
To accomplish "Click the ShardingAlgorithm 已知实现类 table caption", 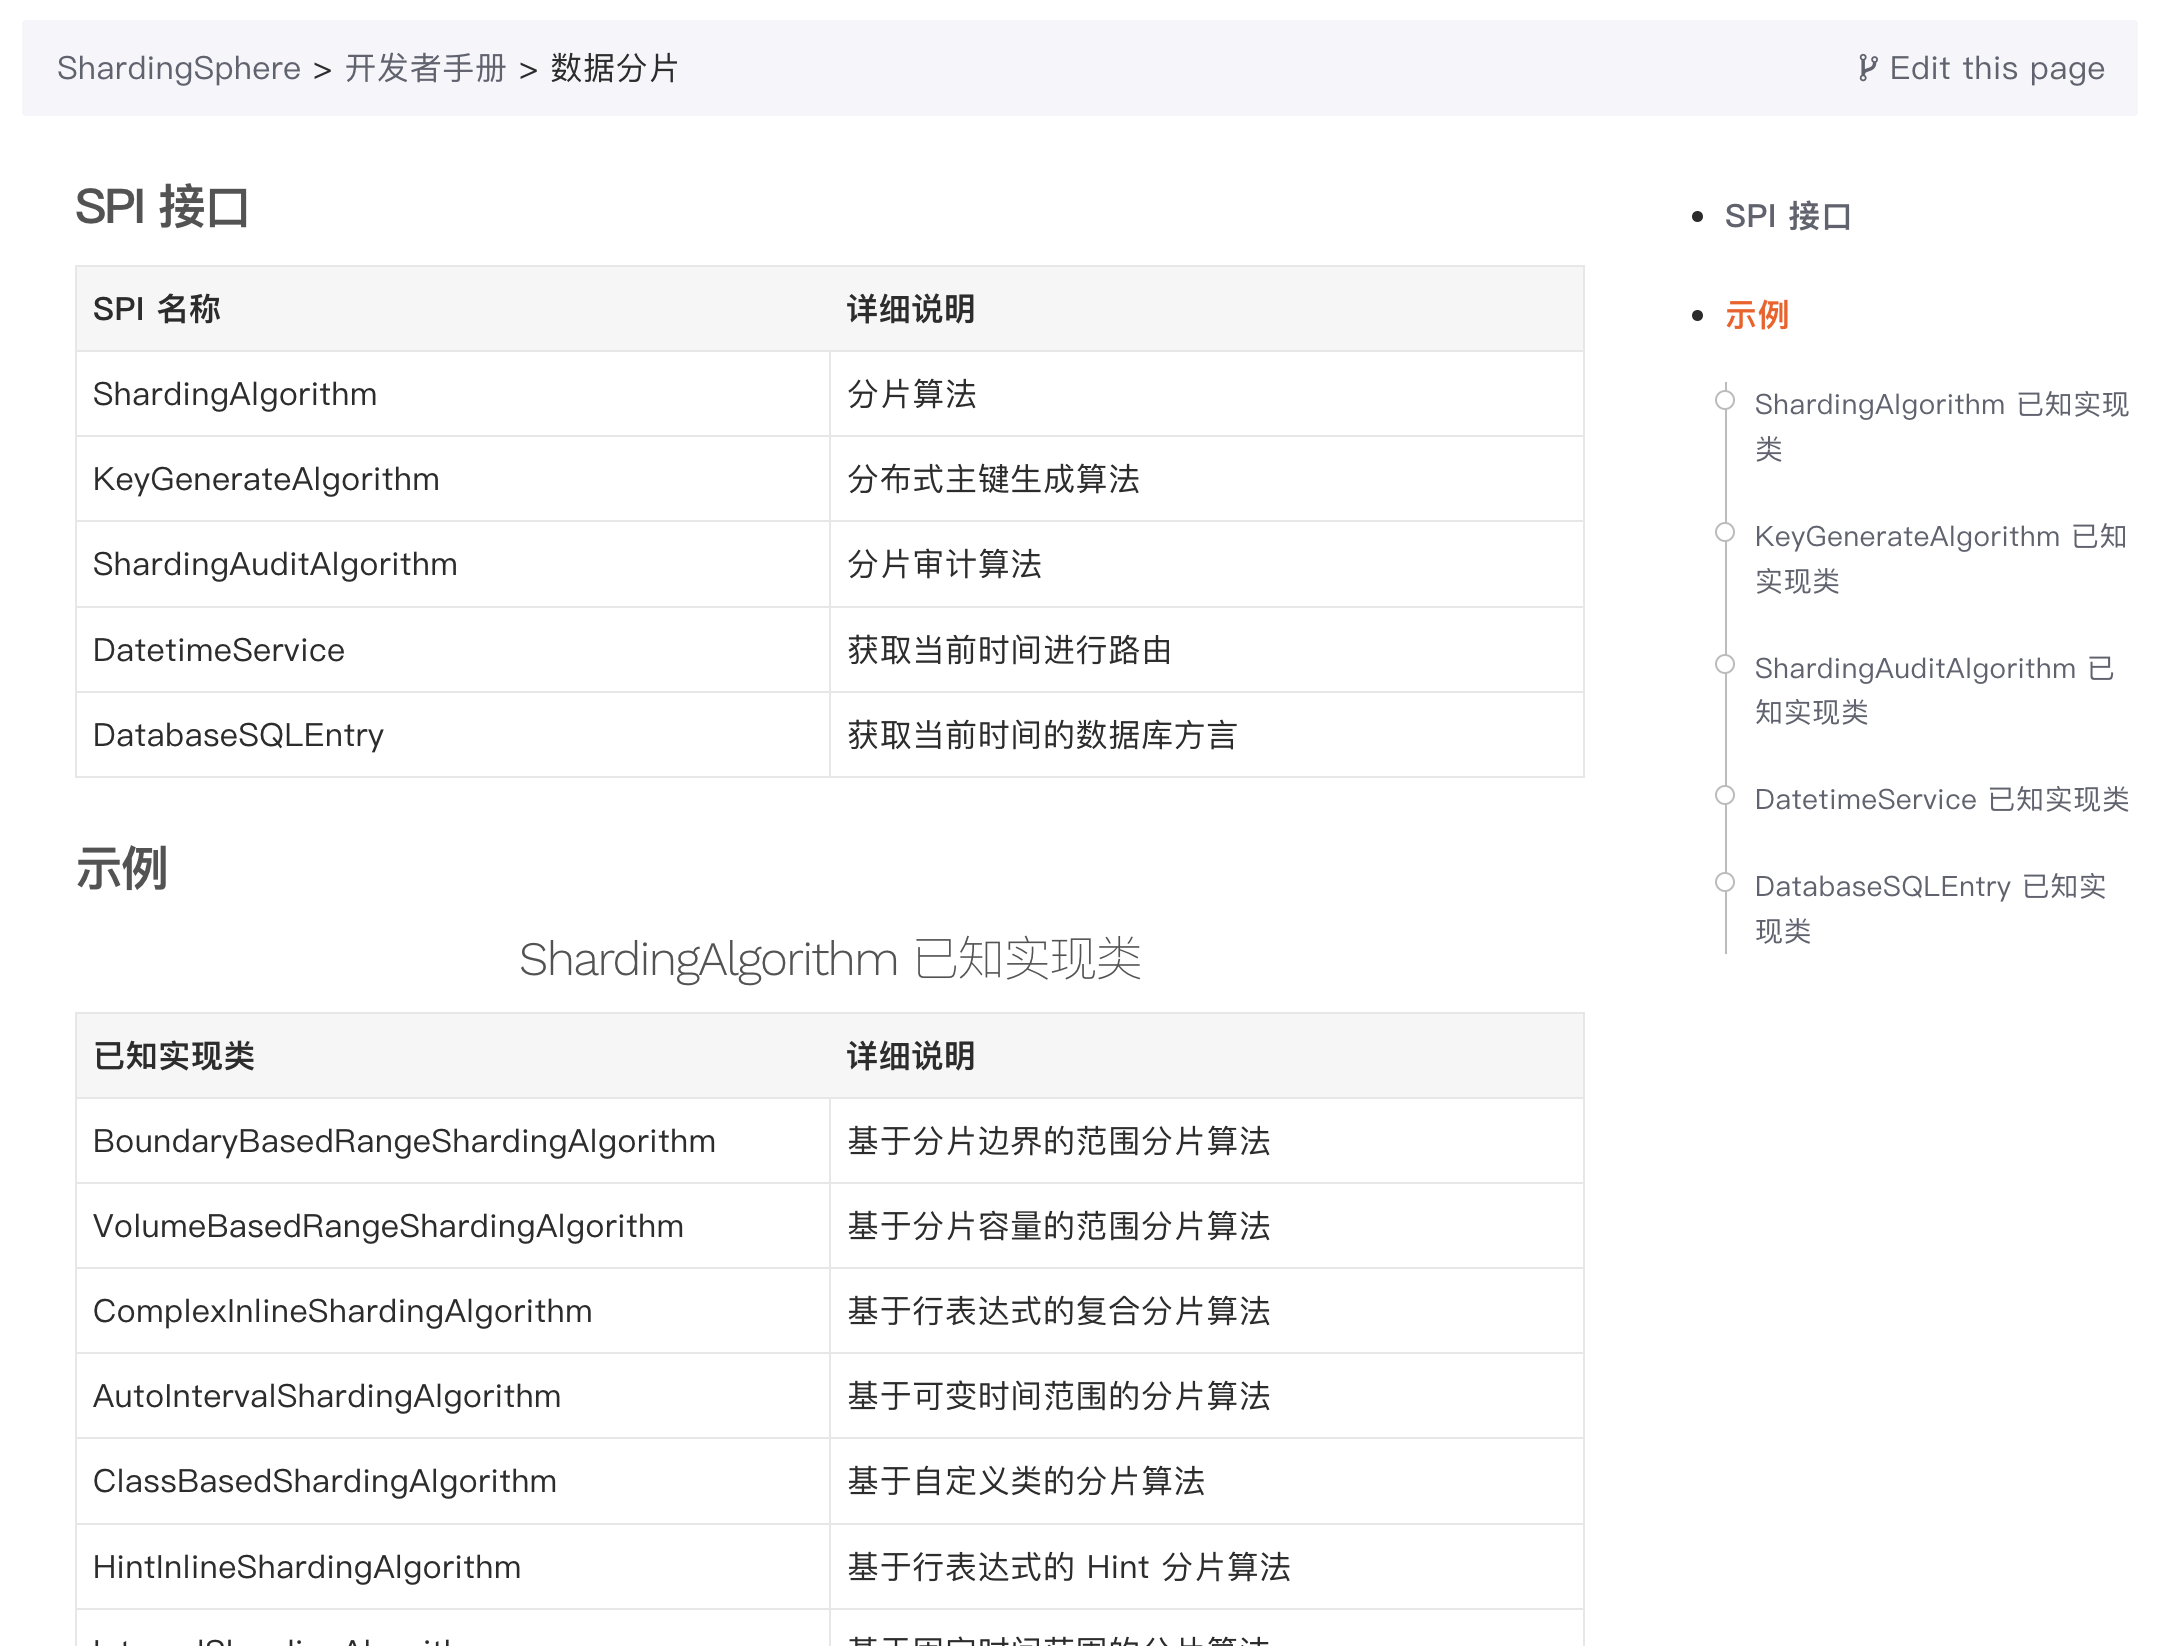I will point(829,958).
